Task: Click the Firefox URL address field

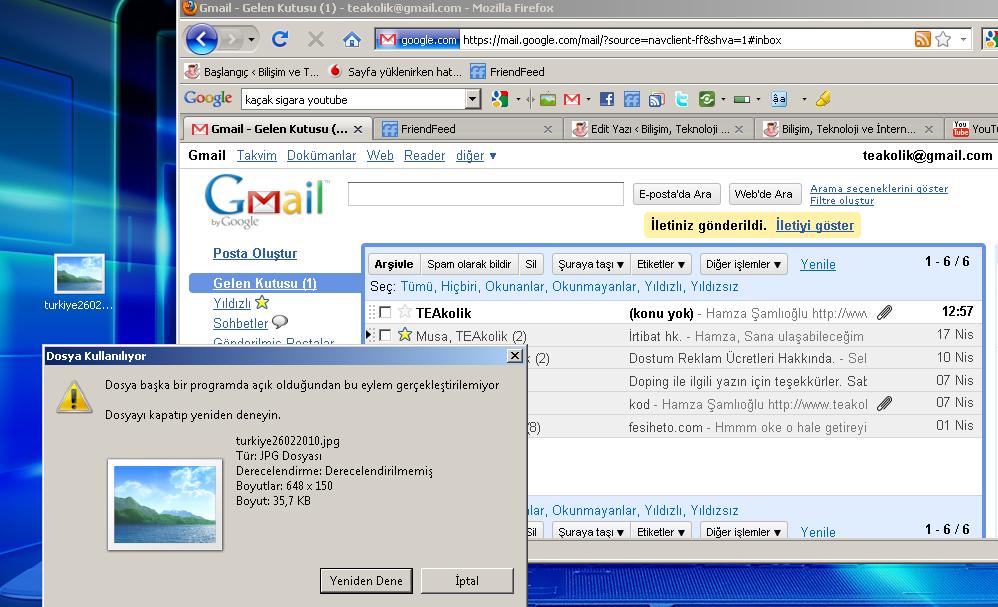Action: (686, 39)
